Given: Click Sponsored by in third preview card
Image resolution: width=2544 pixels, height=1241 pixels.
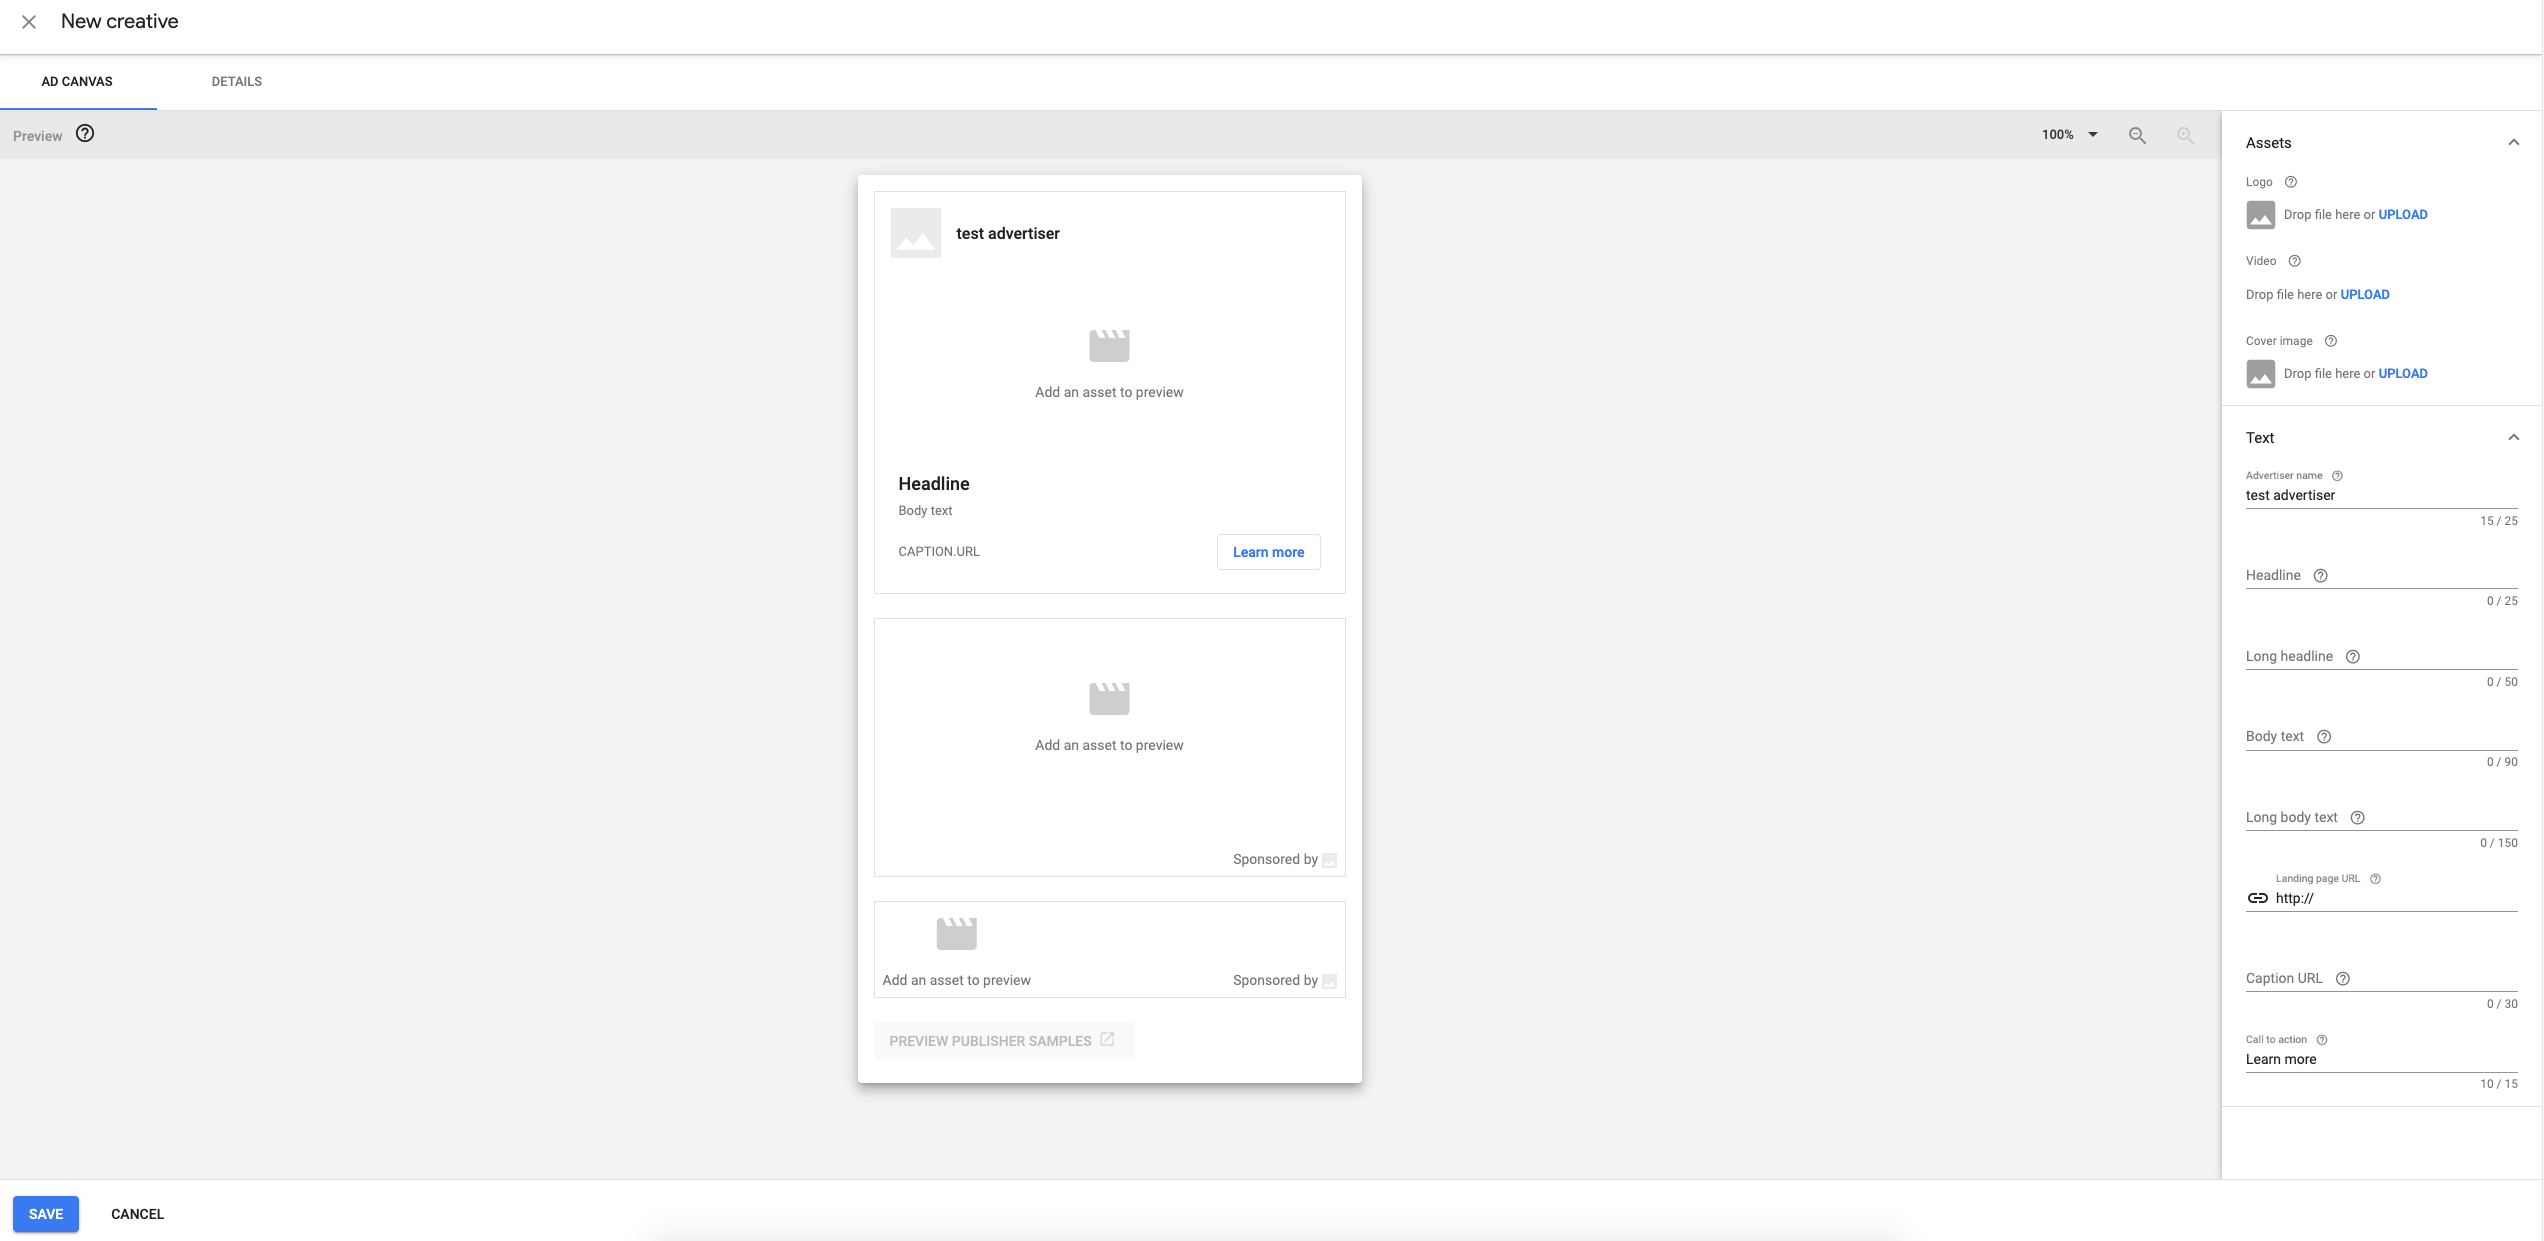Looking at the screenshot, I should point(1275,981).
